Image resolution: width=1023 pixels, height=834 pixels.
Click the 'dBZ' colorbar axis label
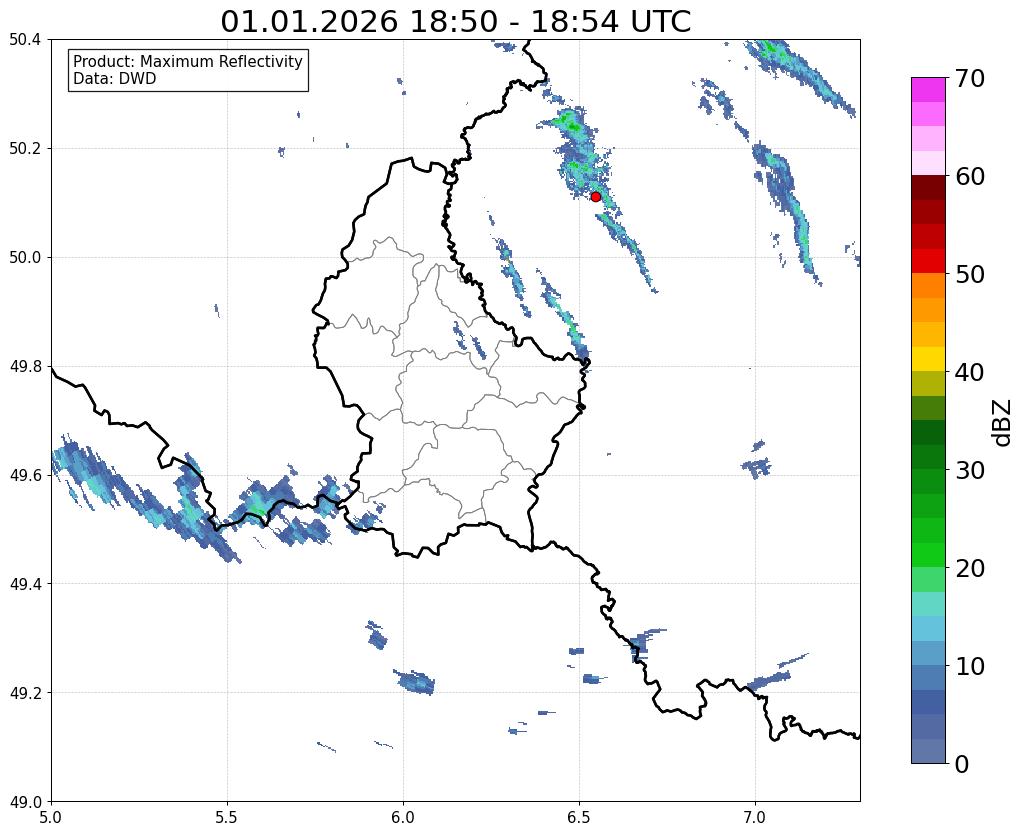pos(1003,423)
